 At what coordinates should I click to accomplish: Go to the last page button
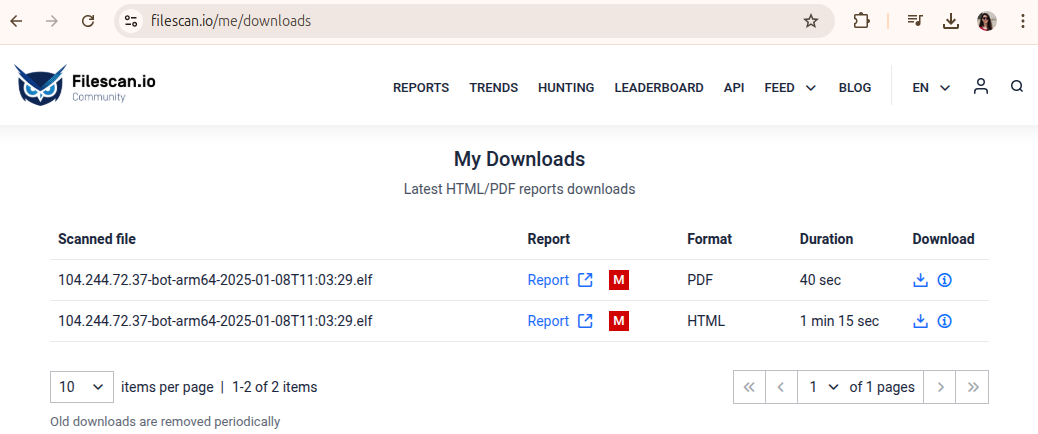[972, 387]
